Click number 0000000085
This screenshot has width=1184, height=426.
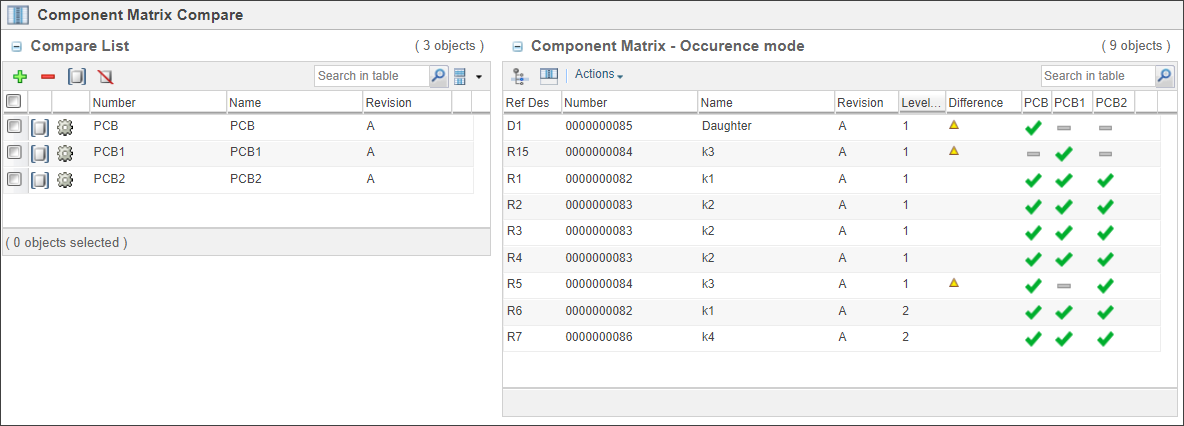(x=599, y=126)
